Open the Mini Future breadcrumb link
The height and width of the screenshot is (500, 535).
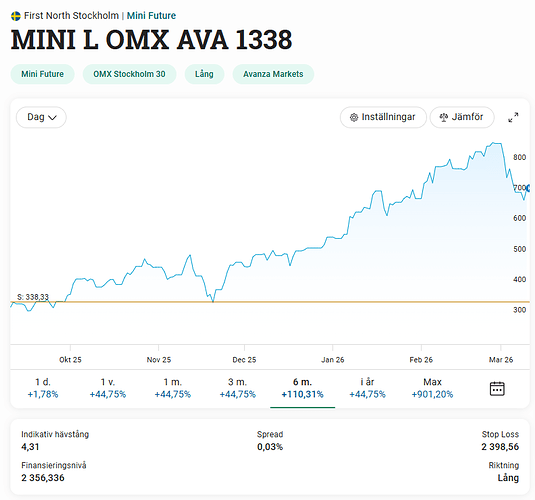point(151,16)
